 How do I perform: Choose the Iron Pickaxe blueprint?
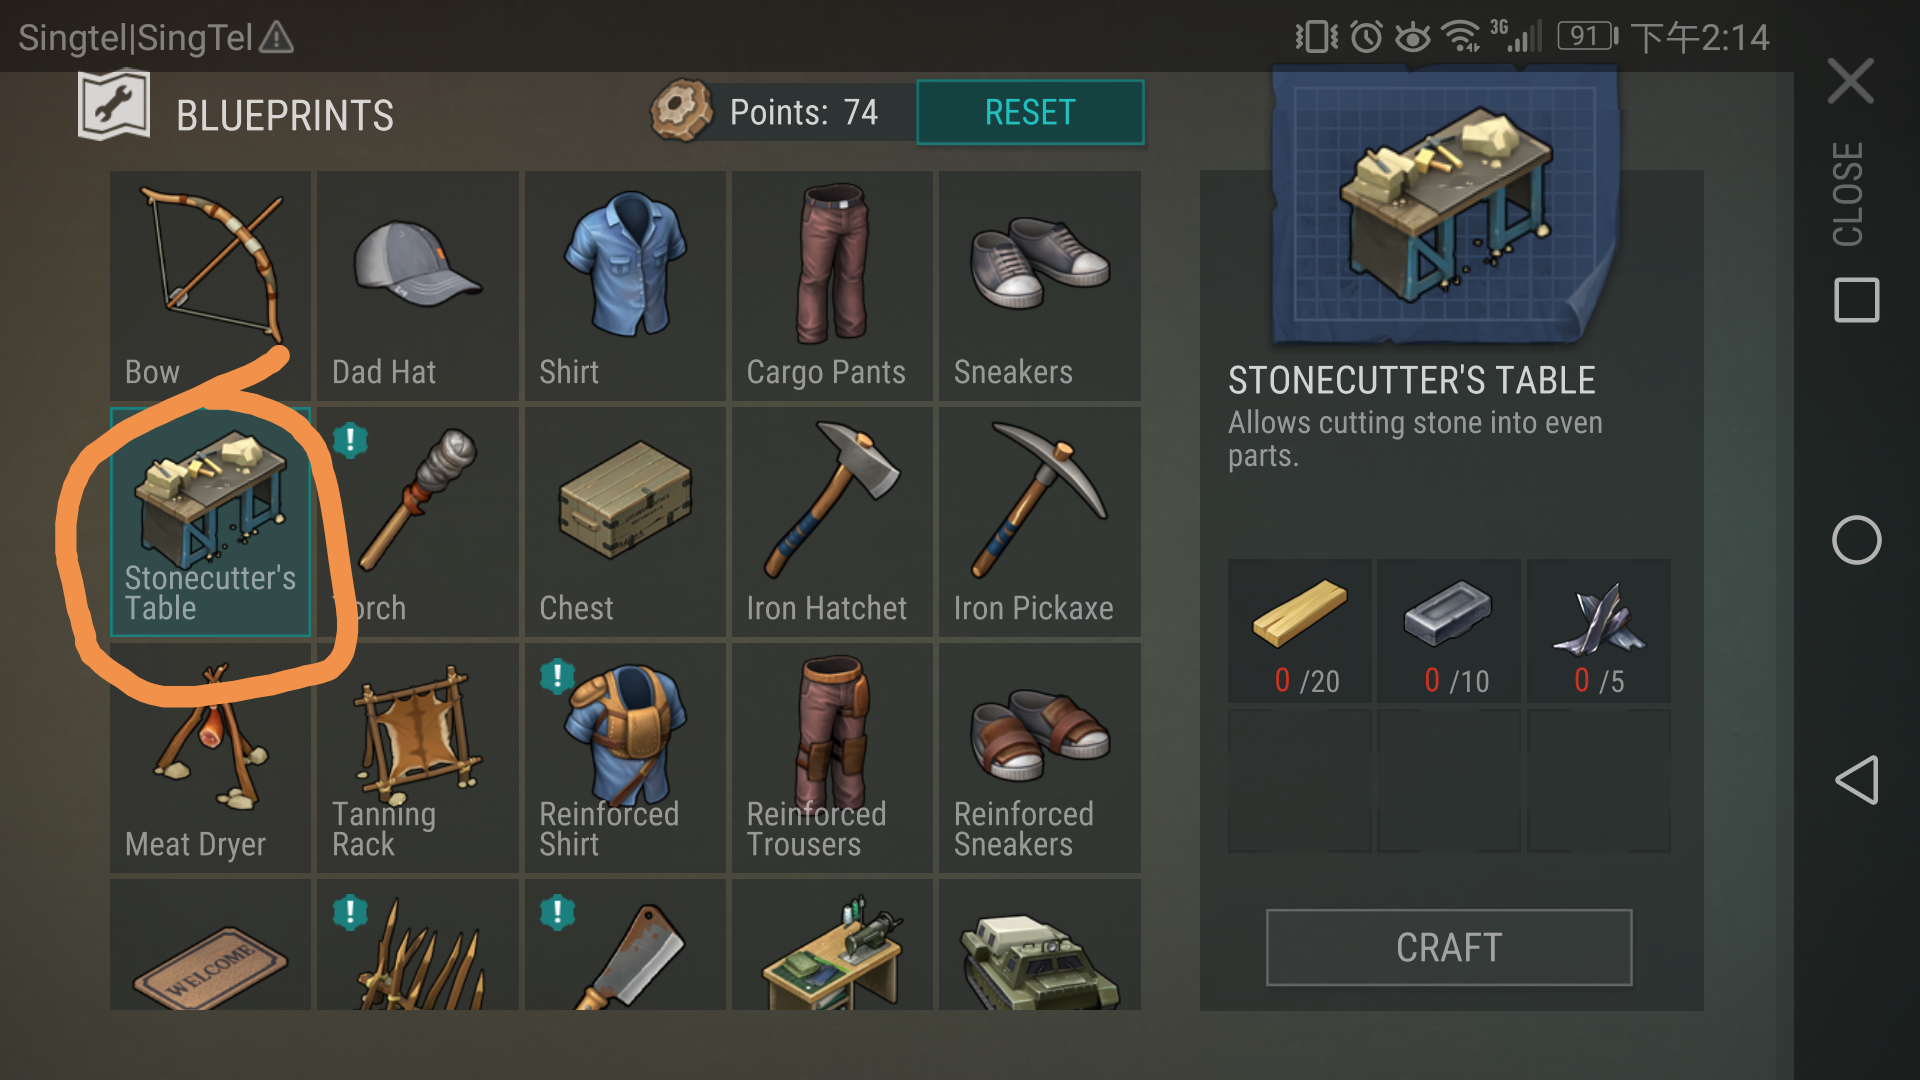(1040, 522)
